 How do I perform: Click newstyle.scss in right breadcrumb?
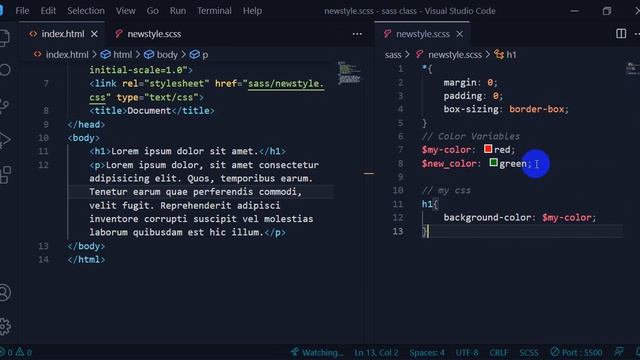click(x=455, y=54)
